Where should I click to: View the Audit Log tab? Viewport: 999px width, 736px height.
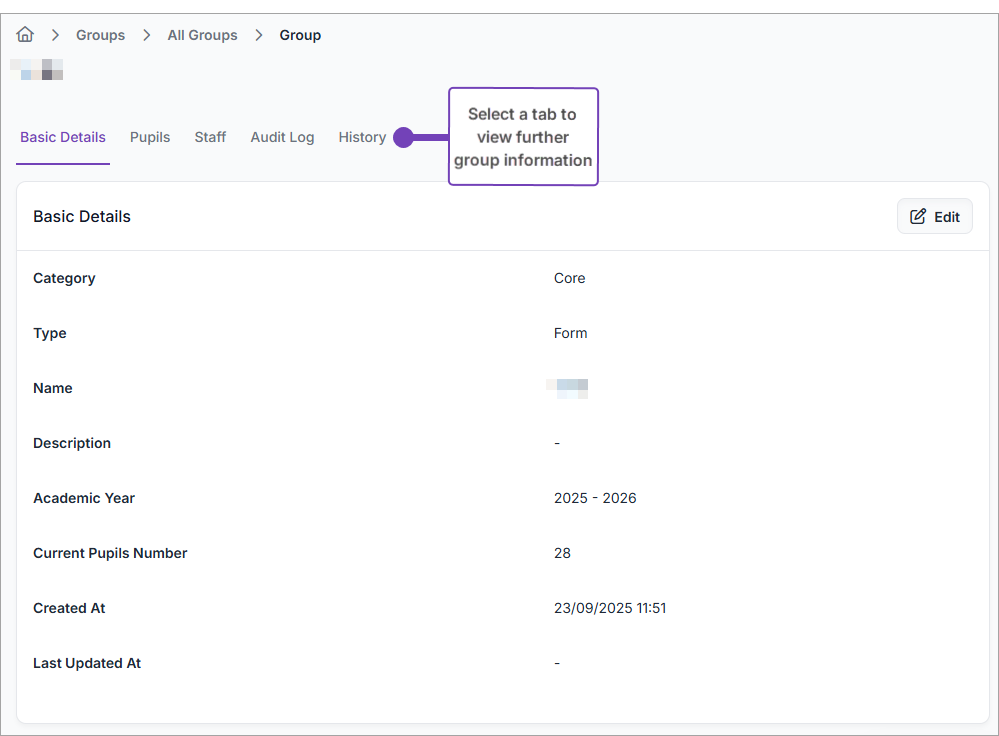(282, 138)
